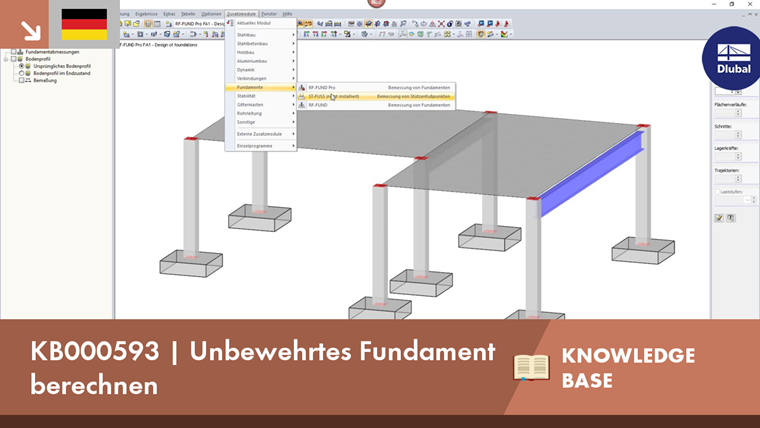The height and width of the screenshot is (428, 760).
Task: Adjust the Trajektorien spinner
Action: click(738, 179)
